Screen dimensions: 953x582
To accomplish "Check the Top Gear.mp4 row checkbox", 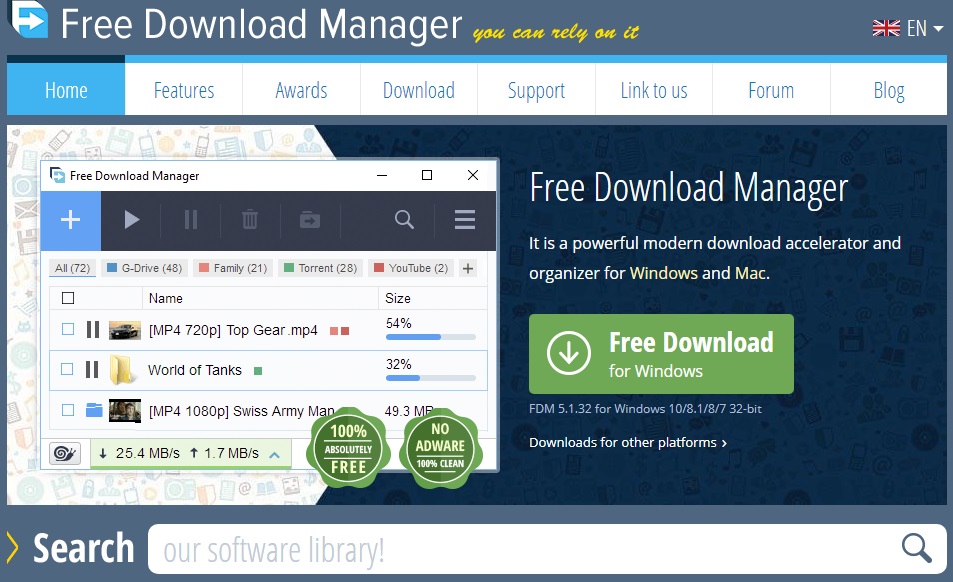I will tap(68, 329).
